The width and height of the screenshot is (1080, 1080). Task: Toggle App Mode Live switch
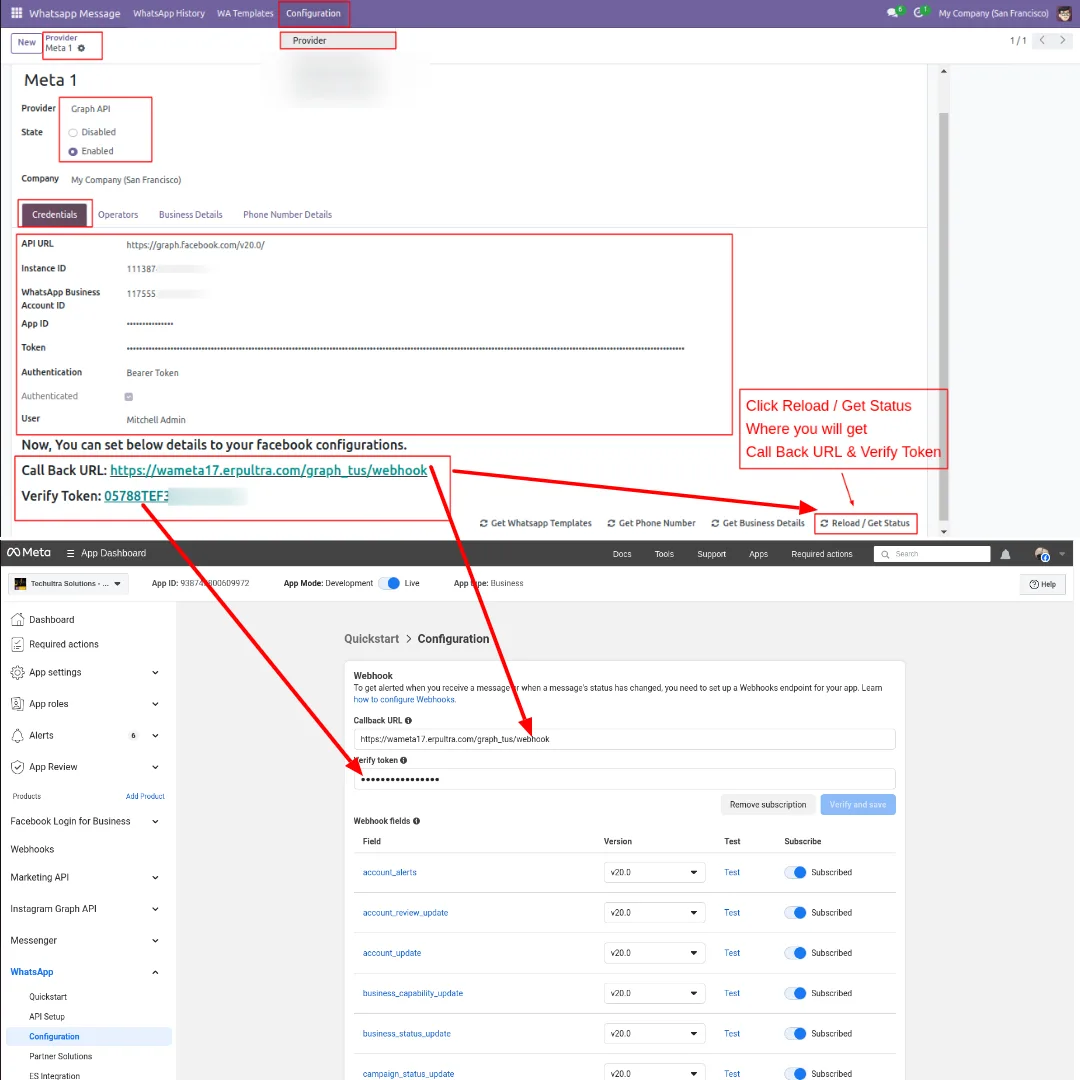(389, 583)
